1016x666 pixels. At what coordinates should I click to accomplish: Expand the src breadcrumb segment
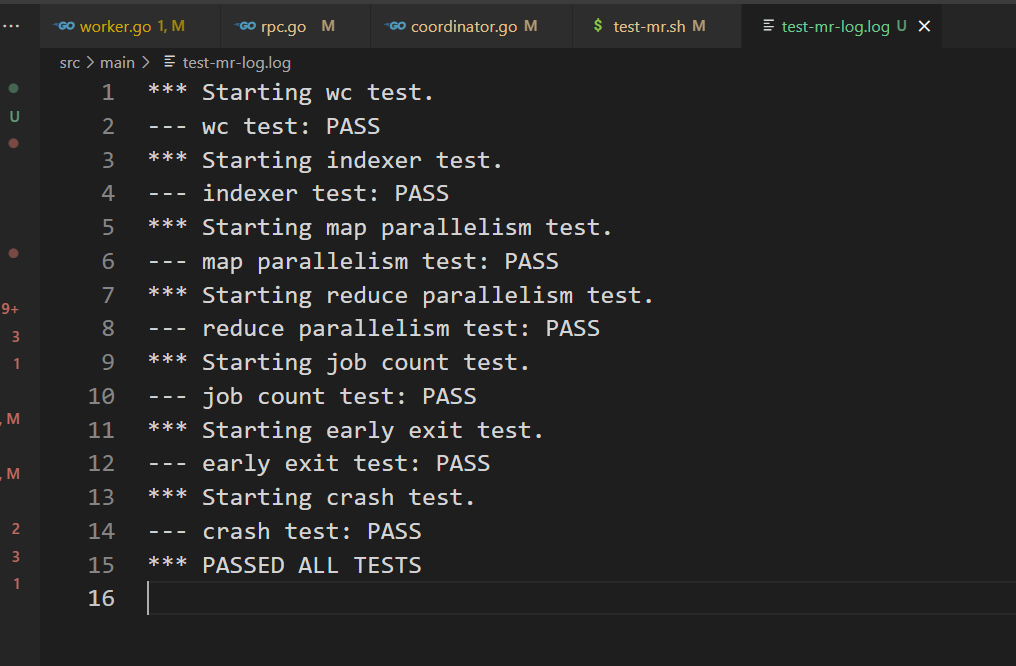[69, 62]
